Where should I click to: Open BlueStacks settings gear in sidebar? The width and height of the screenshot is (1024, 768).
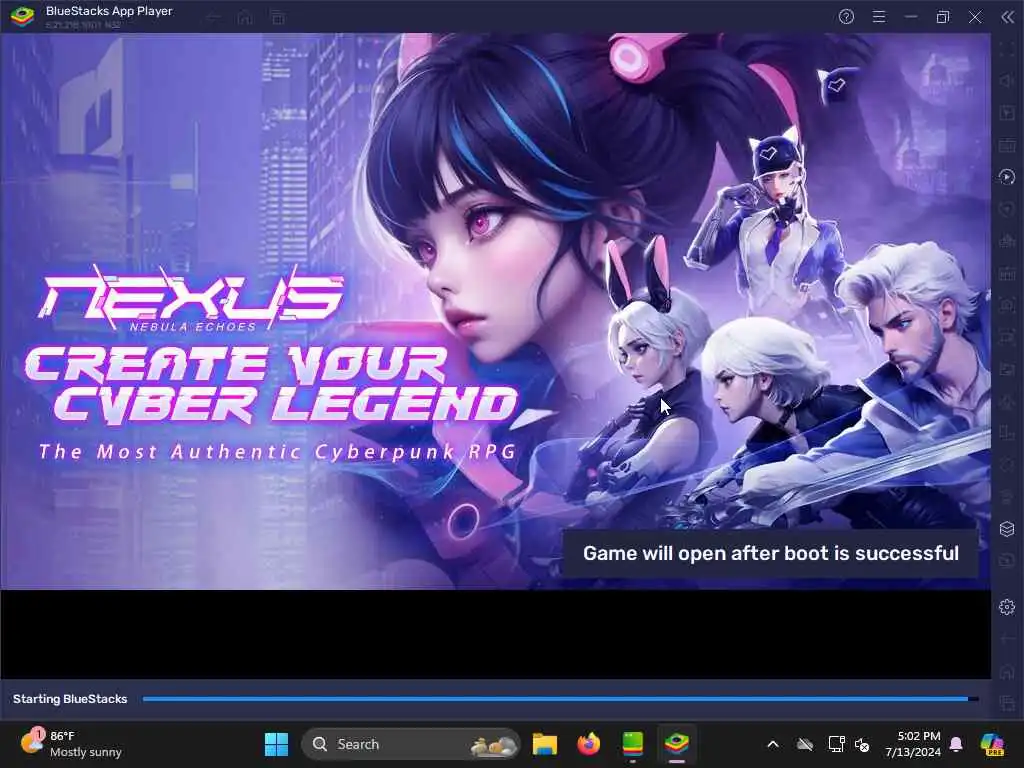[1007, 607]
